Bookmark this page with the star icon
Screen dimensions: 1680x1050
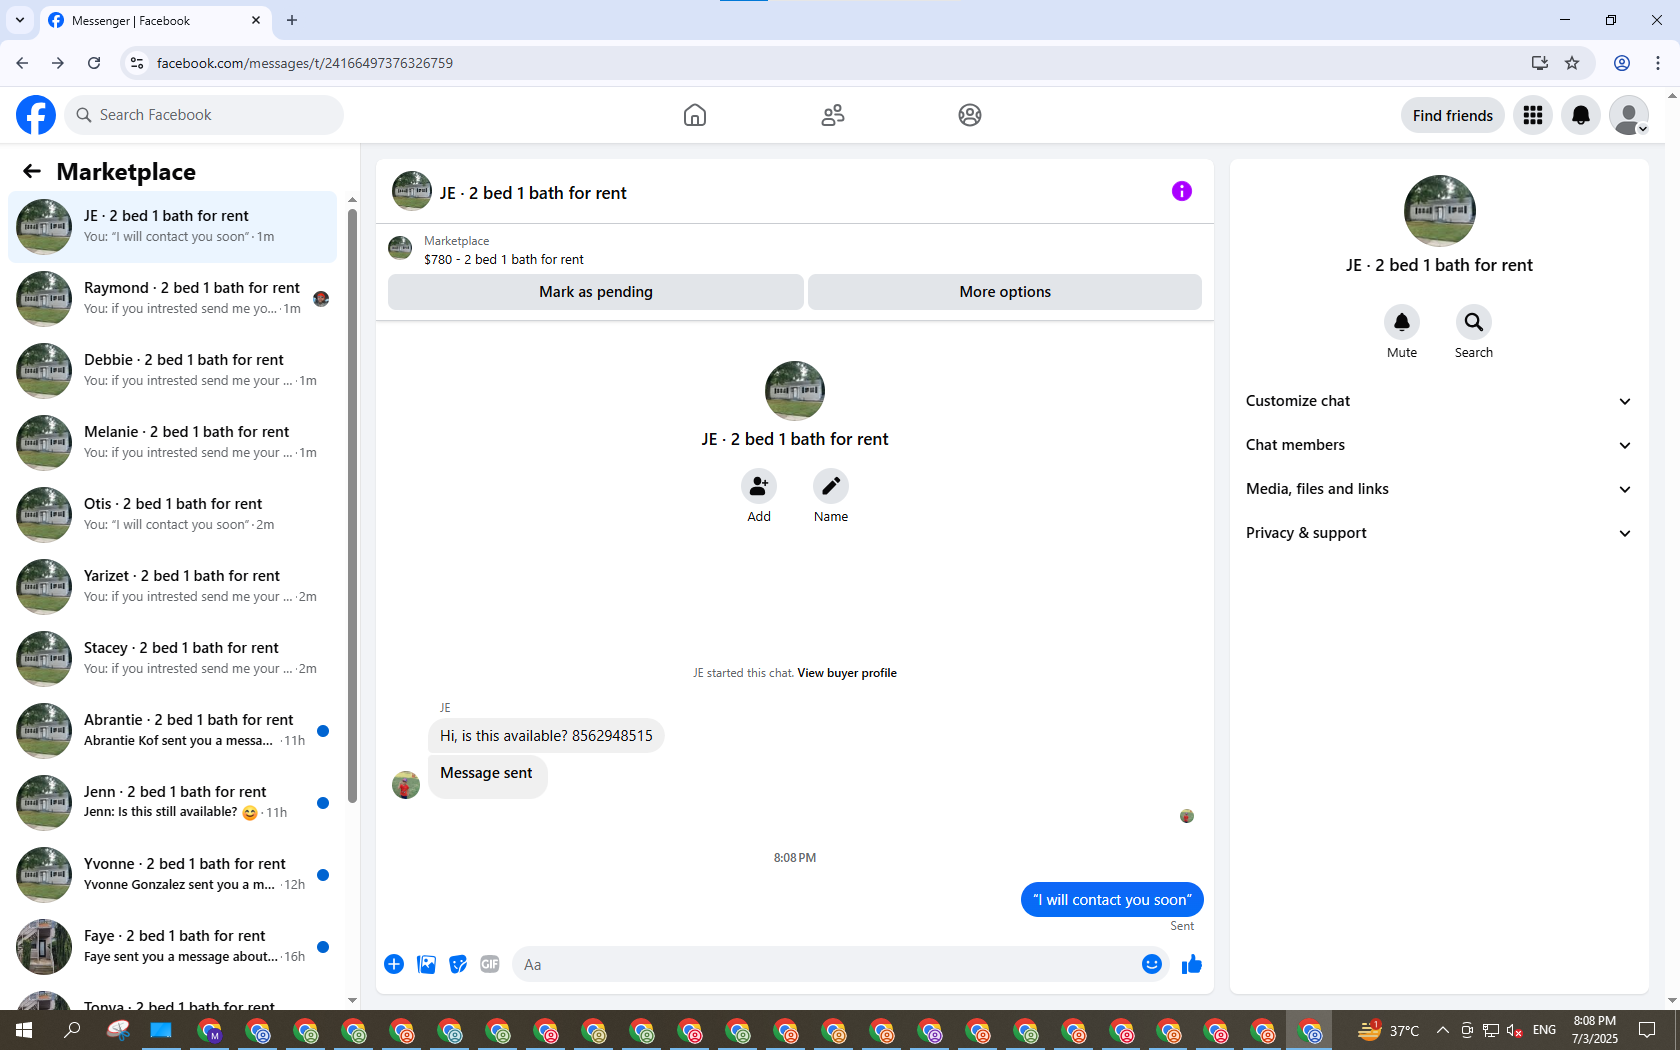[x=1572, y=63]
